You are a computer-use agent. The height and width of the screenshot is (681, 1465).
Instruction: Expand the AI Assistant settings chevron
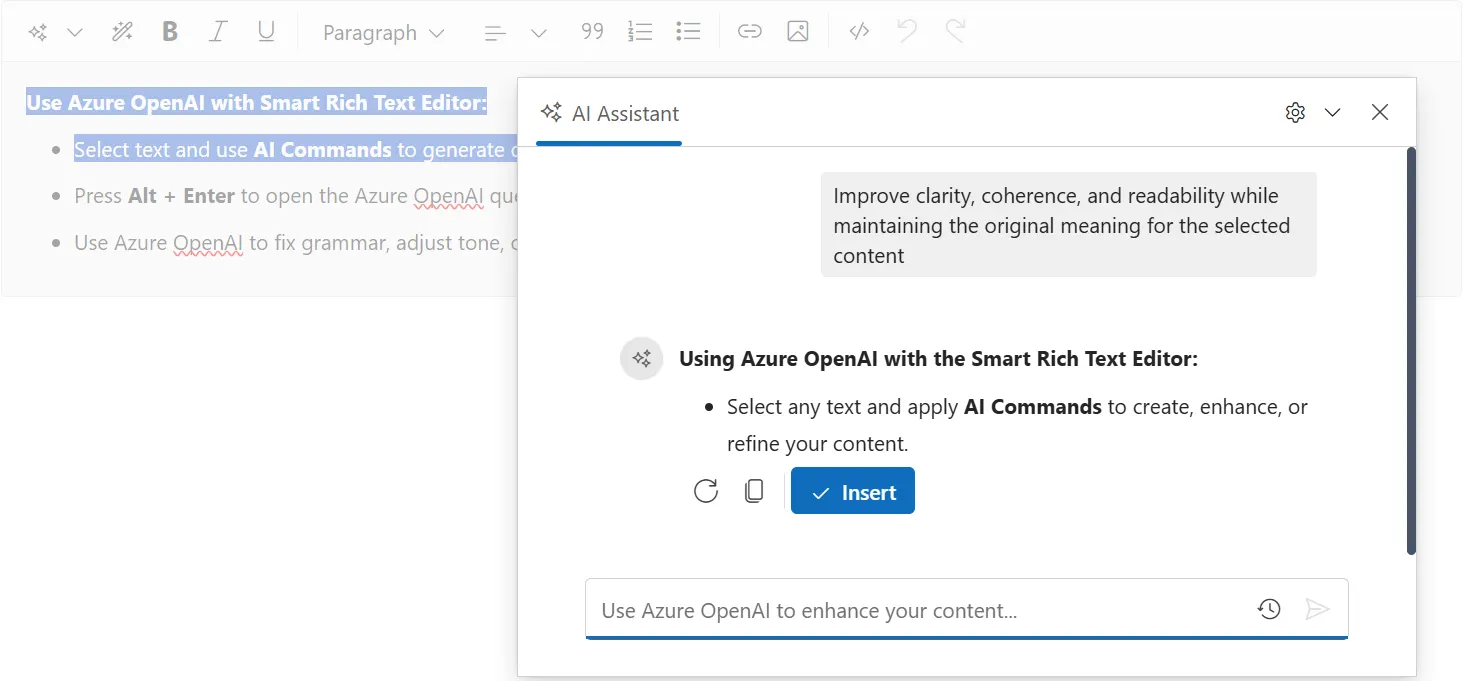[x=1332, y=113]
